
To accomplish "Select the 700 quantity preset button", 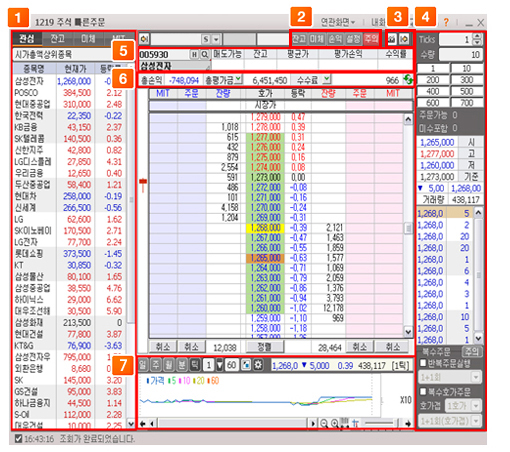I will 467,102.
